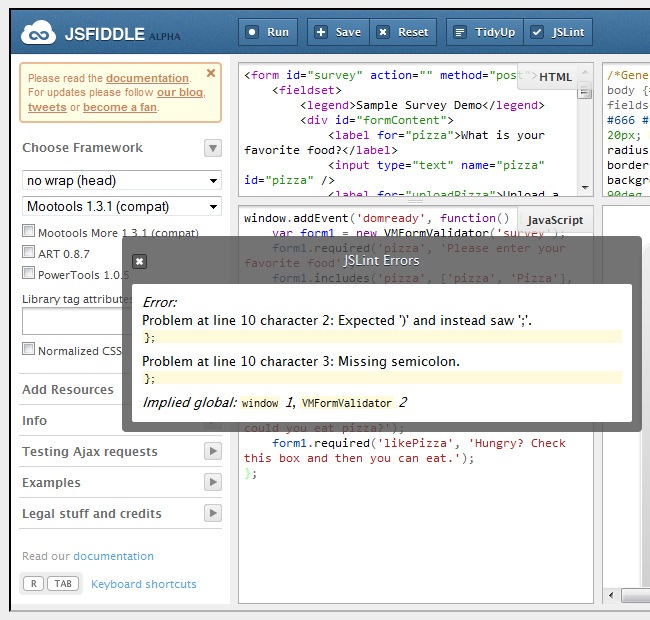Run the fiddle code
Image resolution: width=650 pixels, height=620 pixels.
267,32
